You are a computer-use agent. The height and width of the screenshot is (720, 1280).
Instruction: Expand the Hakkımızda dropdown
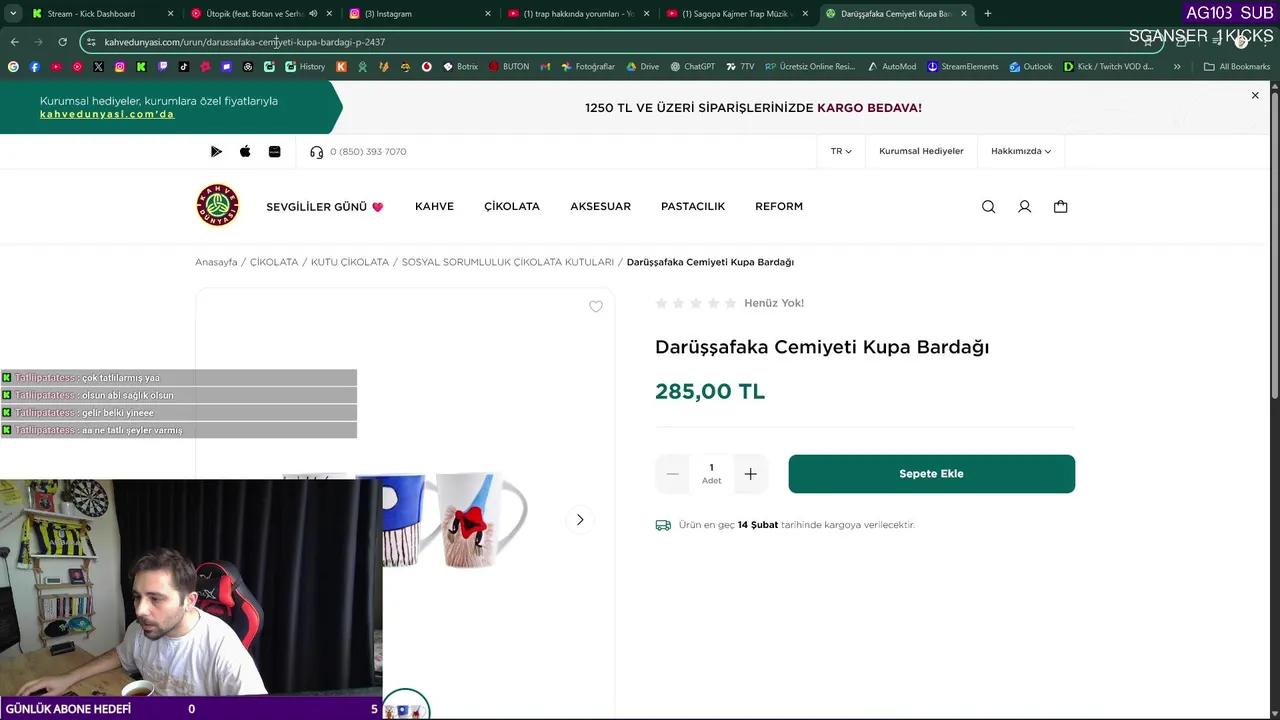(1021, 152)
